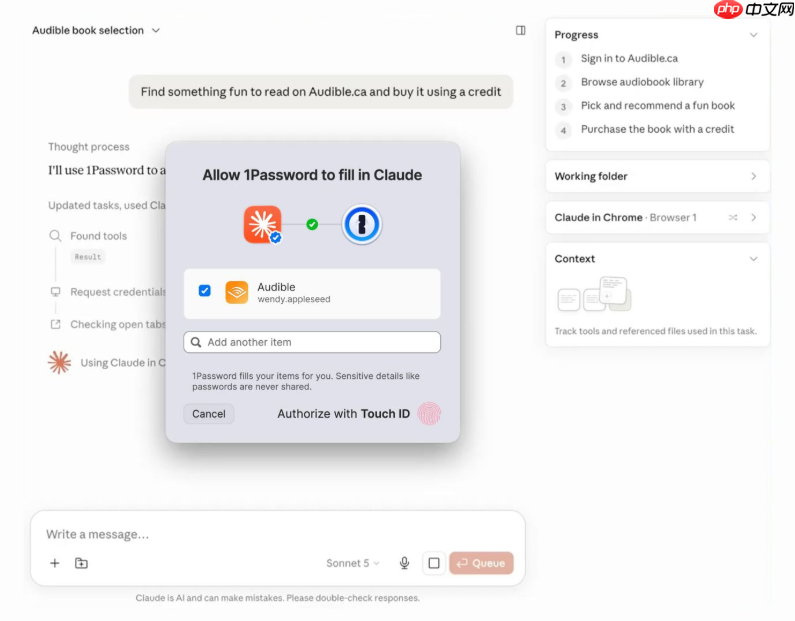
Task: Expand the Working folder panel
Action: (x=658, y=176)
